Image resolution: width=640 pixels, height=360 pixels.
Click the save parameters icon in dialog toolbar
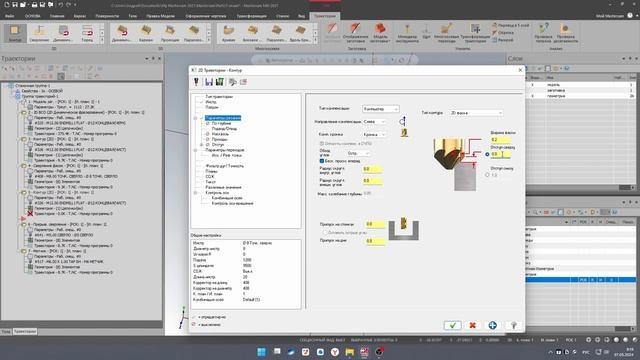click(209, 82)
